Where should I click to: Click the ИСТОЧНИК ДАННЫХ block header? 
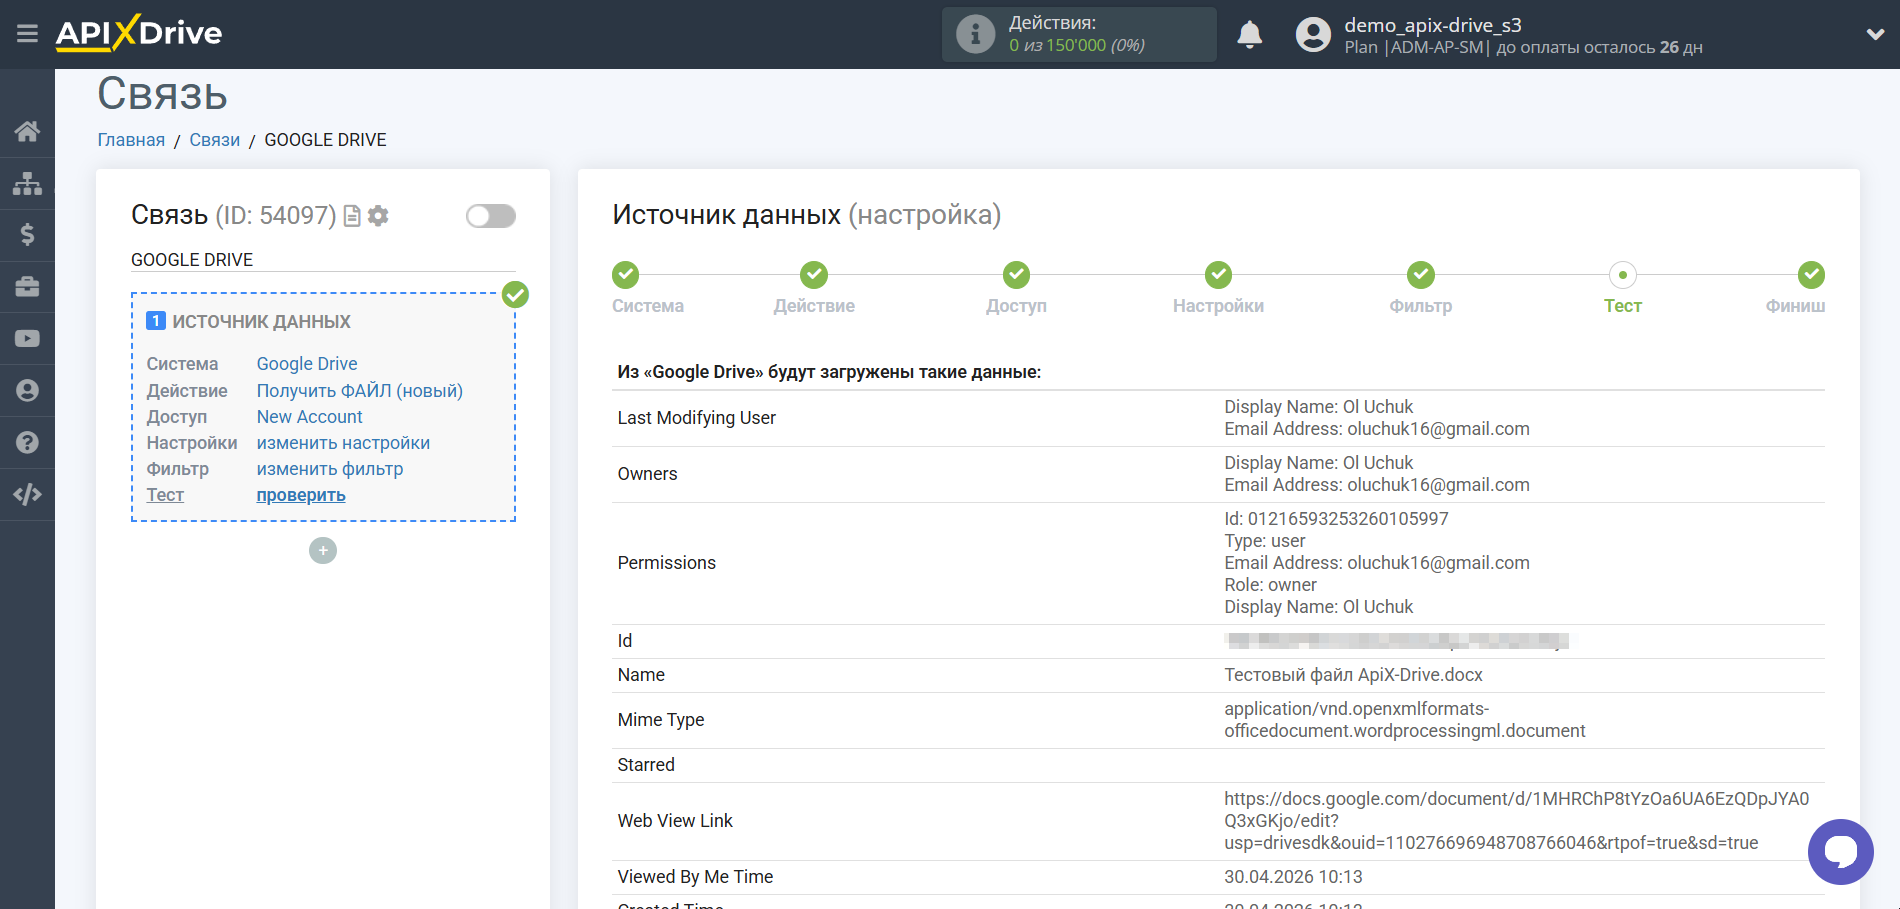pos(261,322)
